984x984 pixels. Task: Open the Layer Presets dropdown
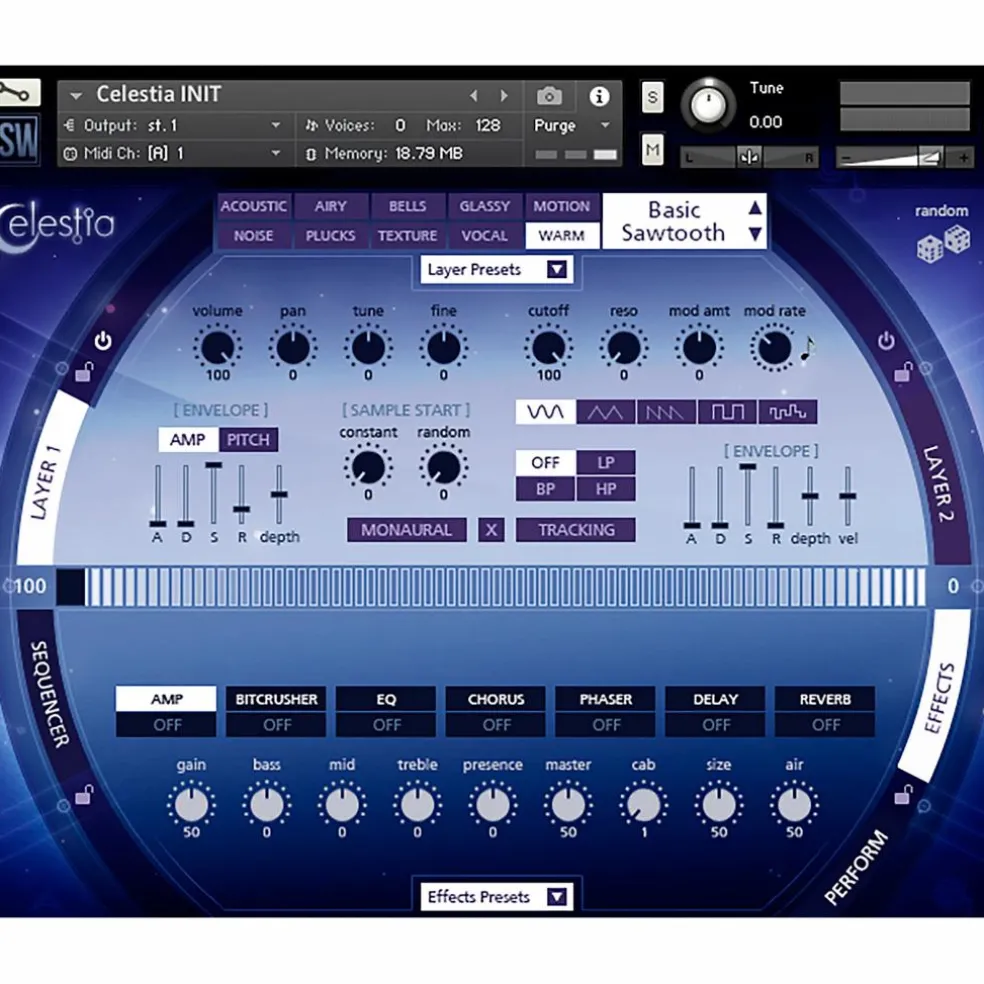point(496,270)
